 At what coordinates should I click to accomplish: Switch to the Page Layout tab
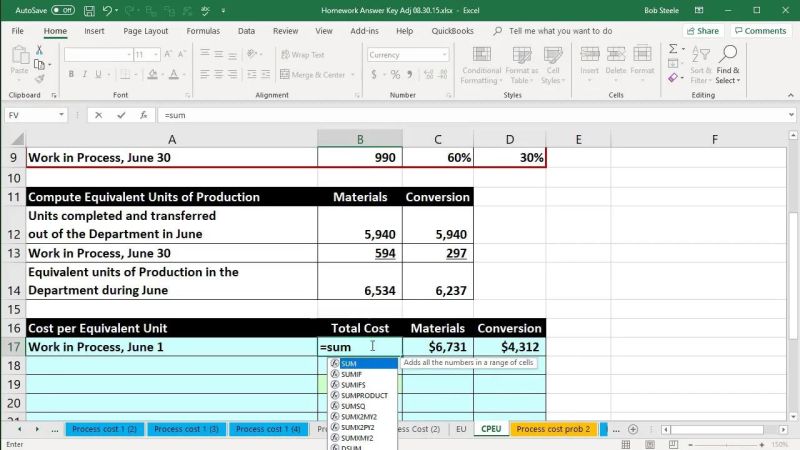pyautogui.click(x=145, y=31)
